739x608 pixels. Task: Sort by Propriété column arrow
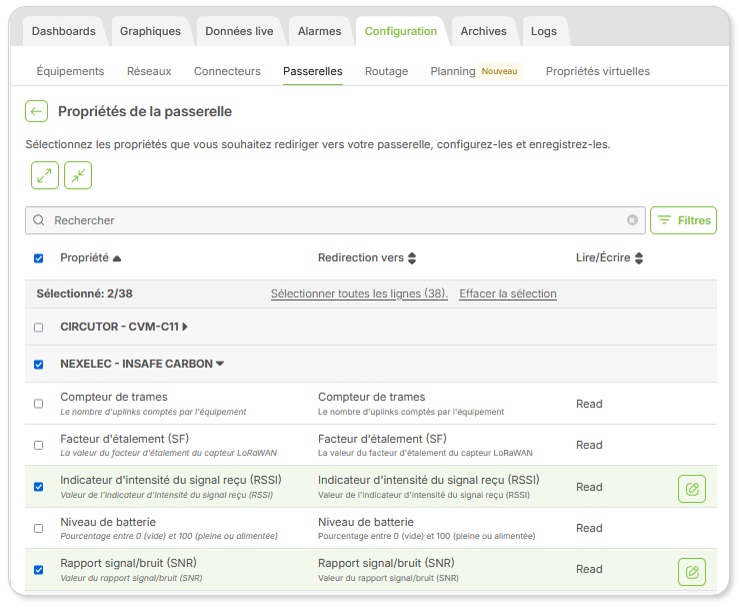tap(117, 258)
